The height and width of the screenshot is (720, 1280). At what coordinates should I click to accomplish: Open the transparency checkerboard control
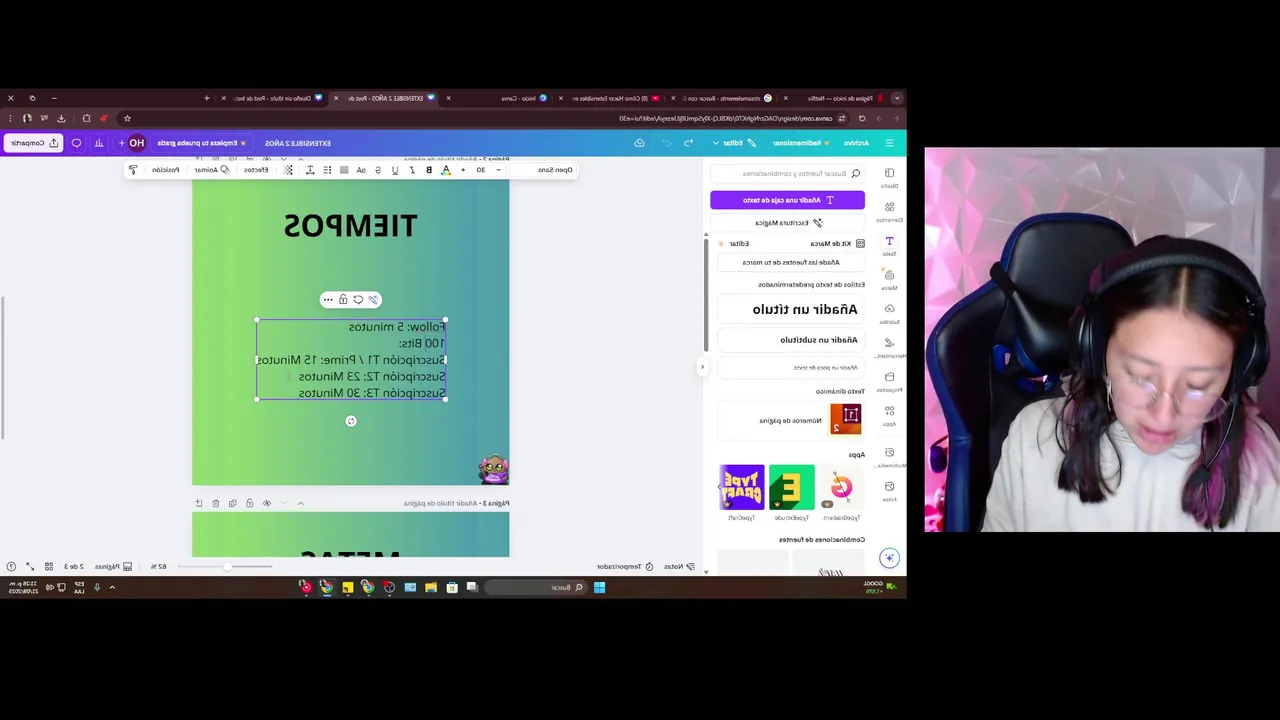[289, 170]
